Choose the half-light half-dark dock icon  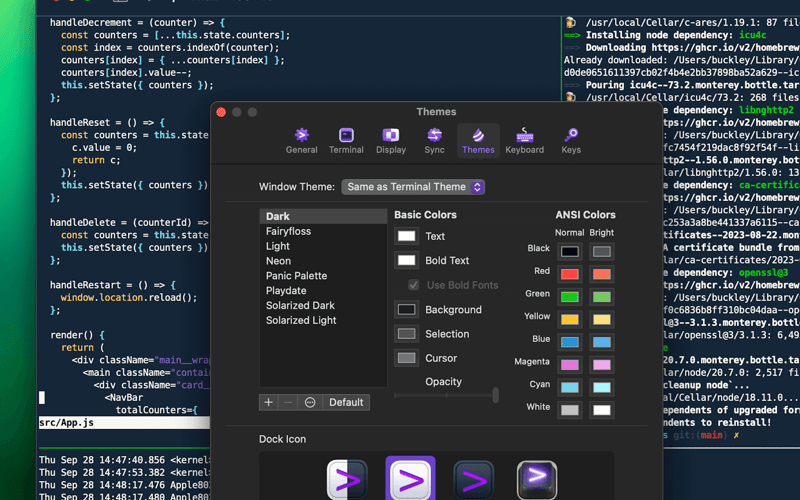click(x=347, y=480)
